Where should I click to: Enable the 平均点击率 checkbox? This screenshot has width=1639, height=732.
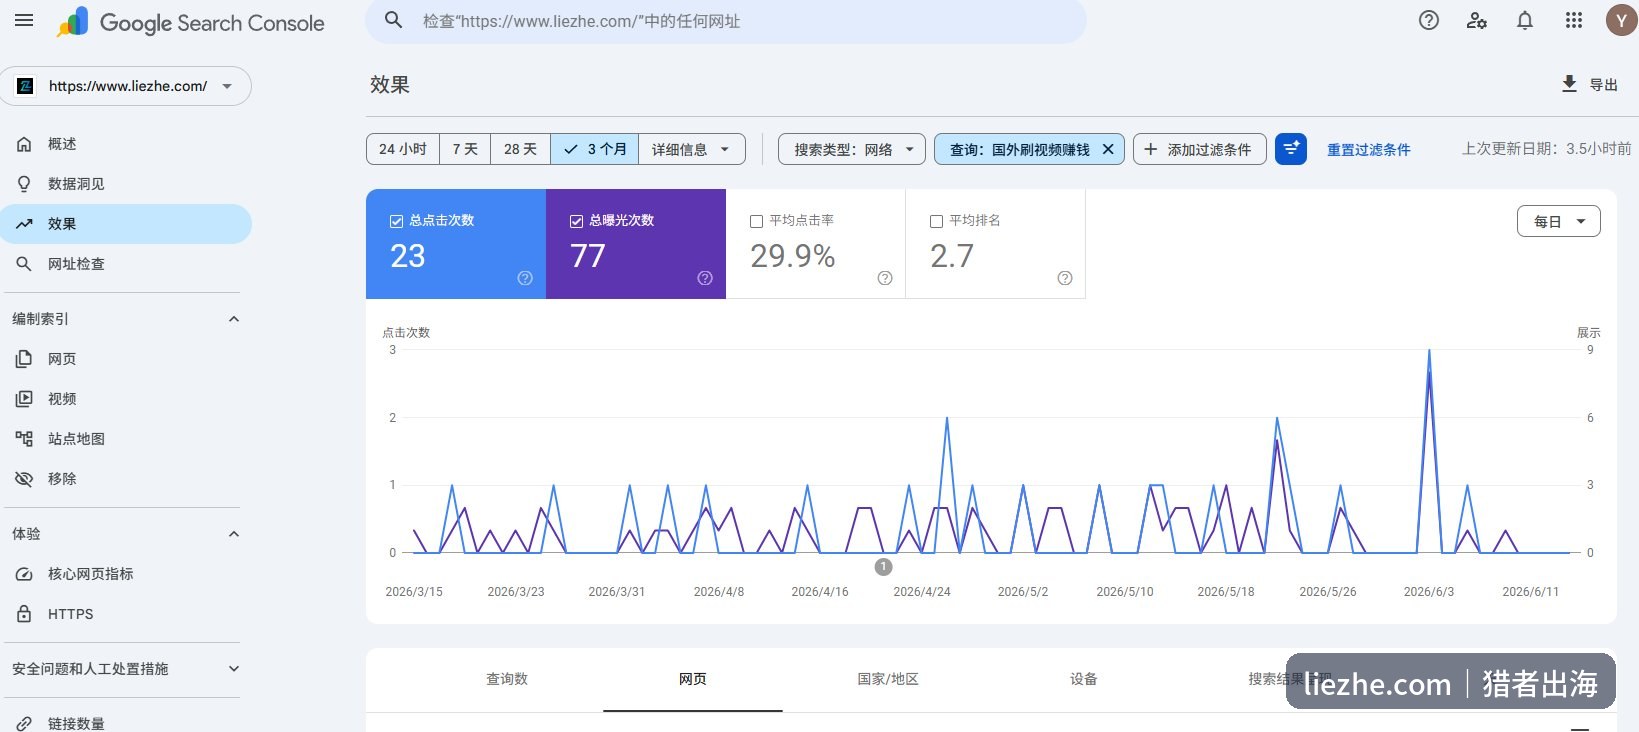[756, 221]
